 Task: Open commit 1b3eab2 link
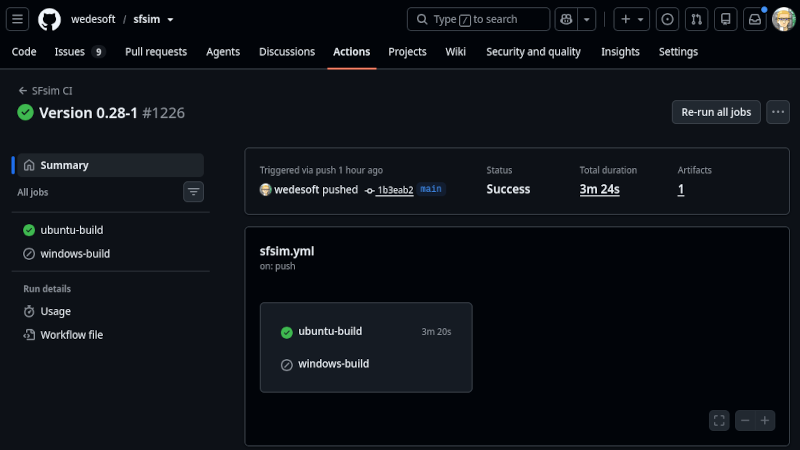(394, 190)
